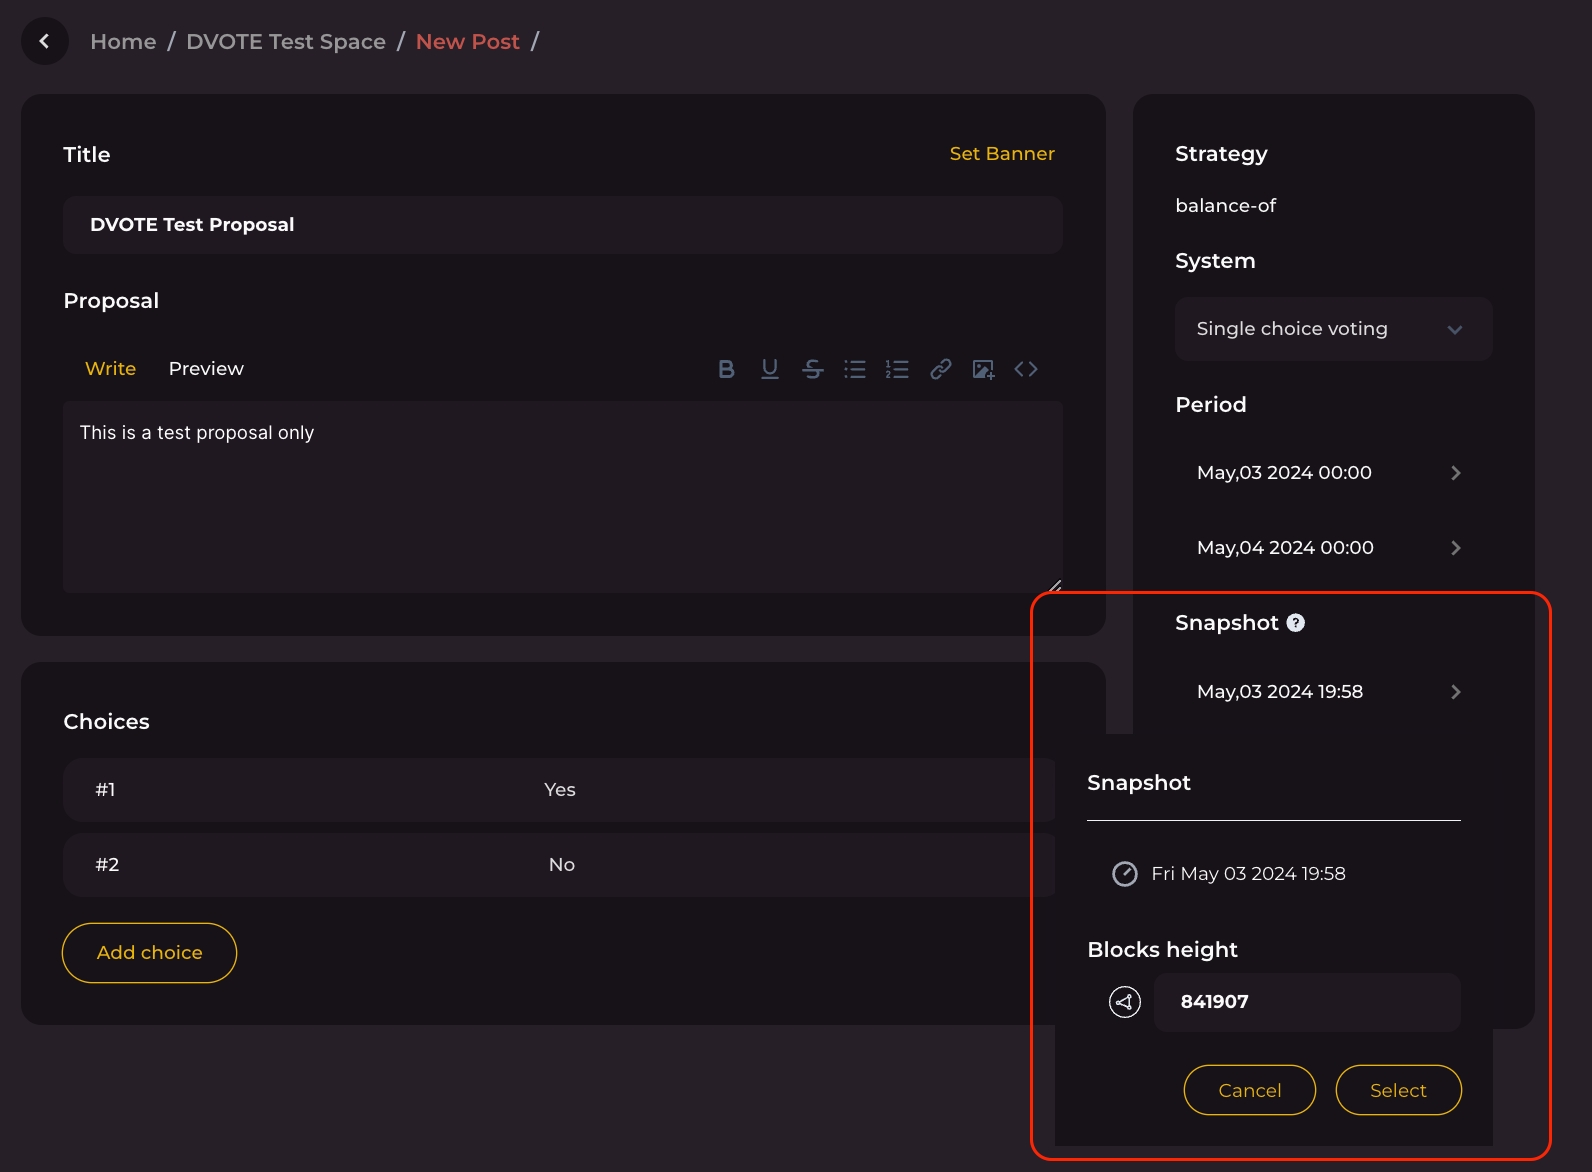Add an image to the proposal
Viewport: 1592px width, 1172px height.
[983, 369]
